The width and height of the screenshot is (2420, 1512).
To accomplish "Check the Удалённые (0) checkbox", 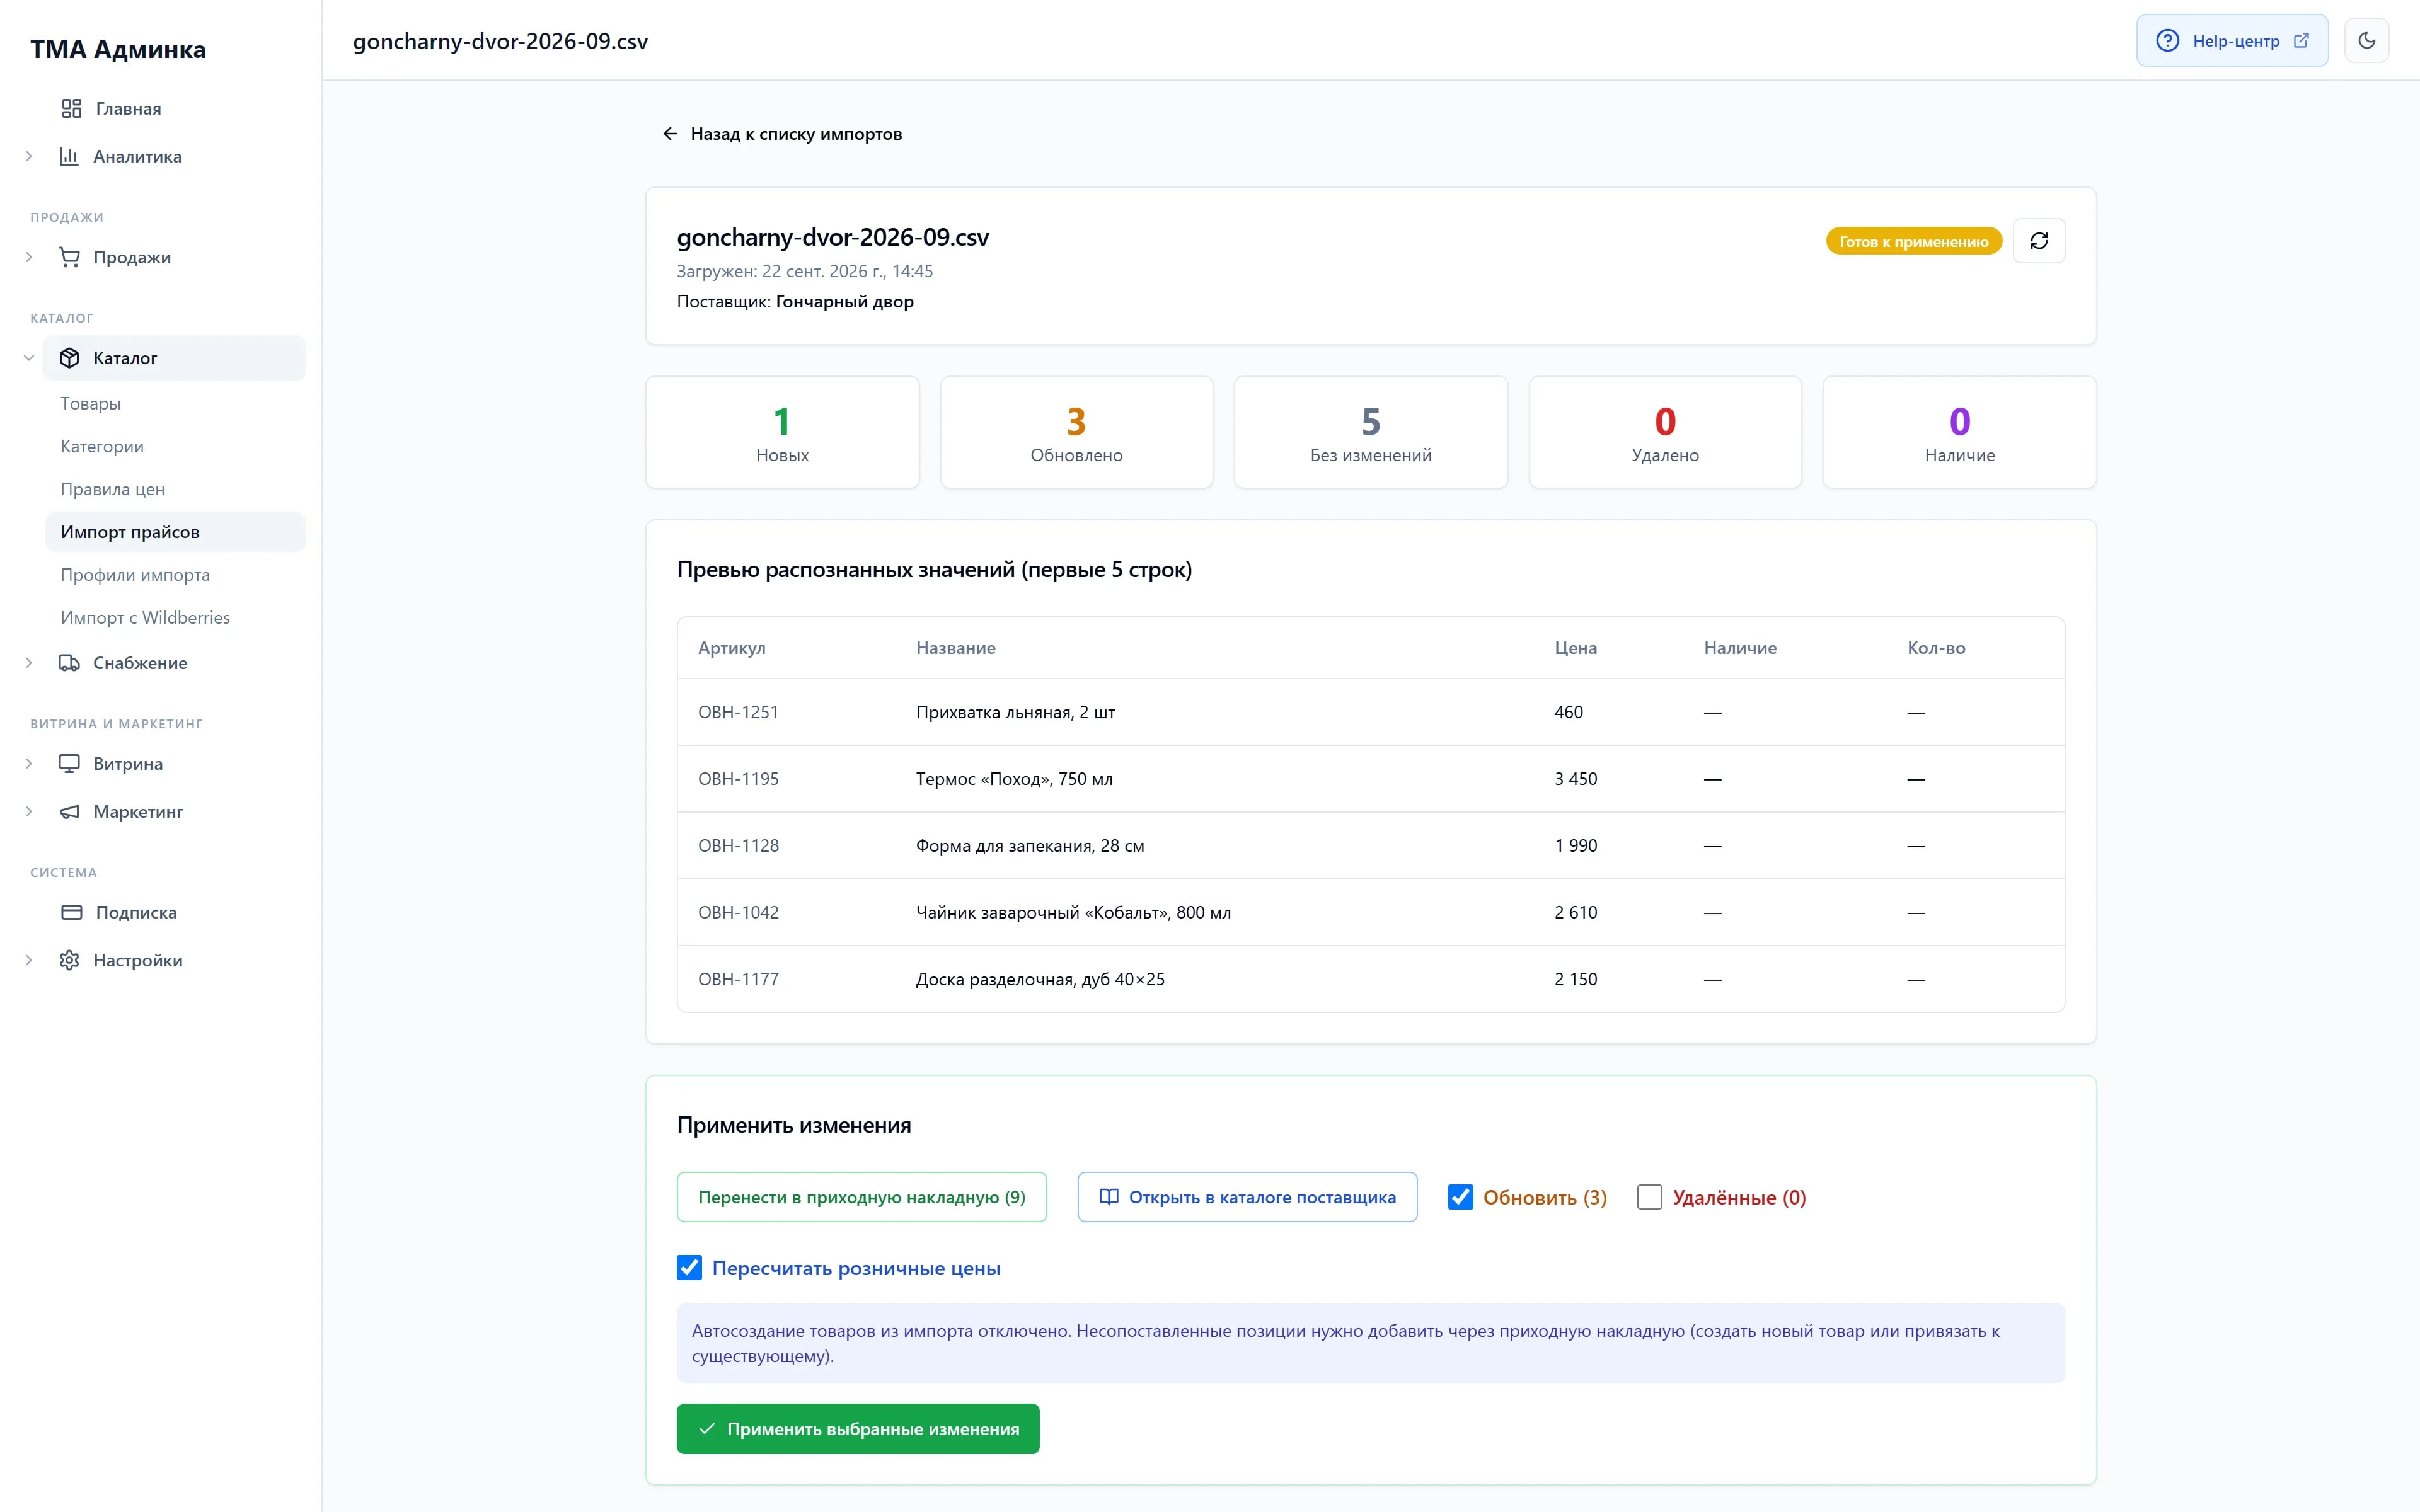I will tap(1649, 1197).
